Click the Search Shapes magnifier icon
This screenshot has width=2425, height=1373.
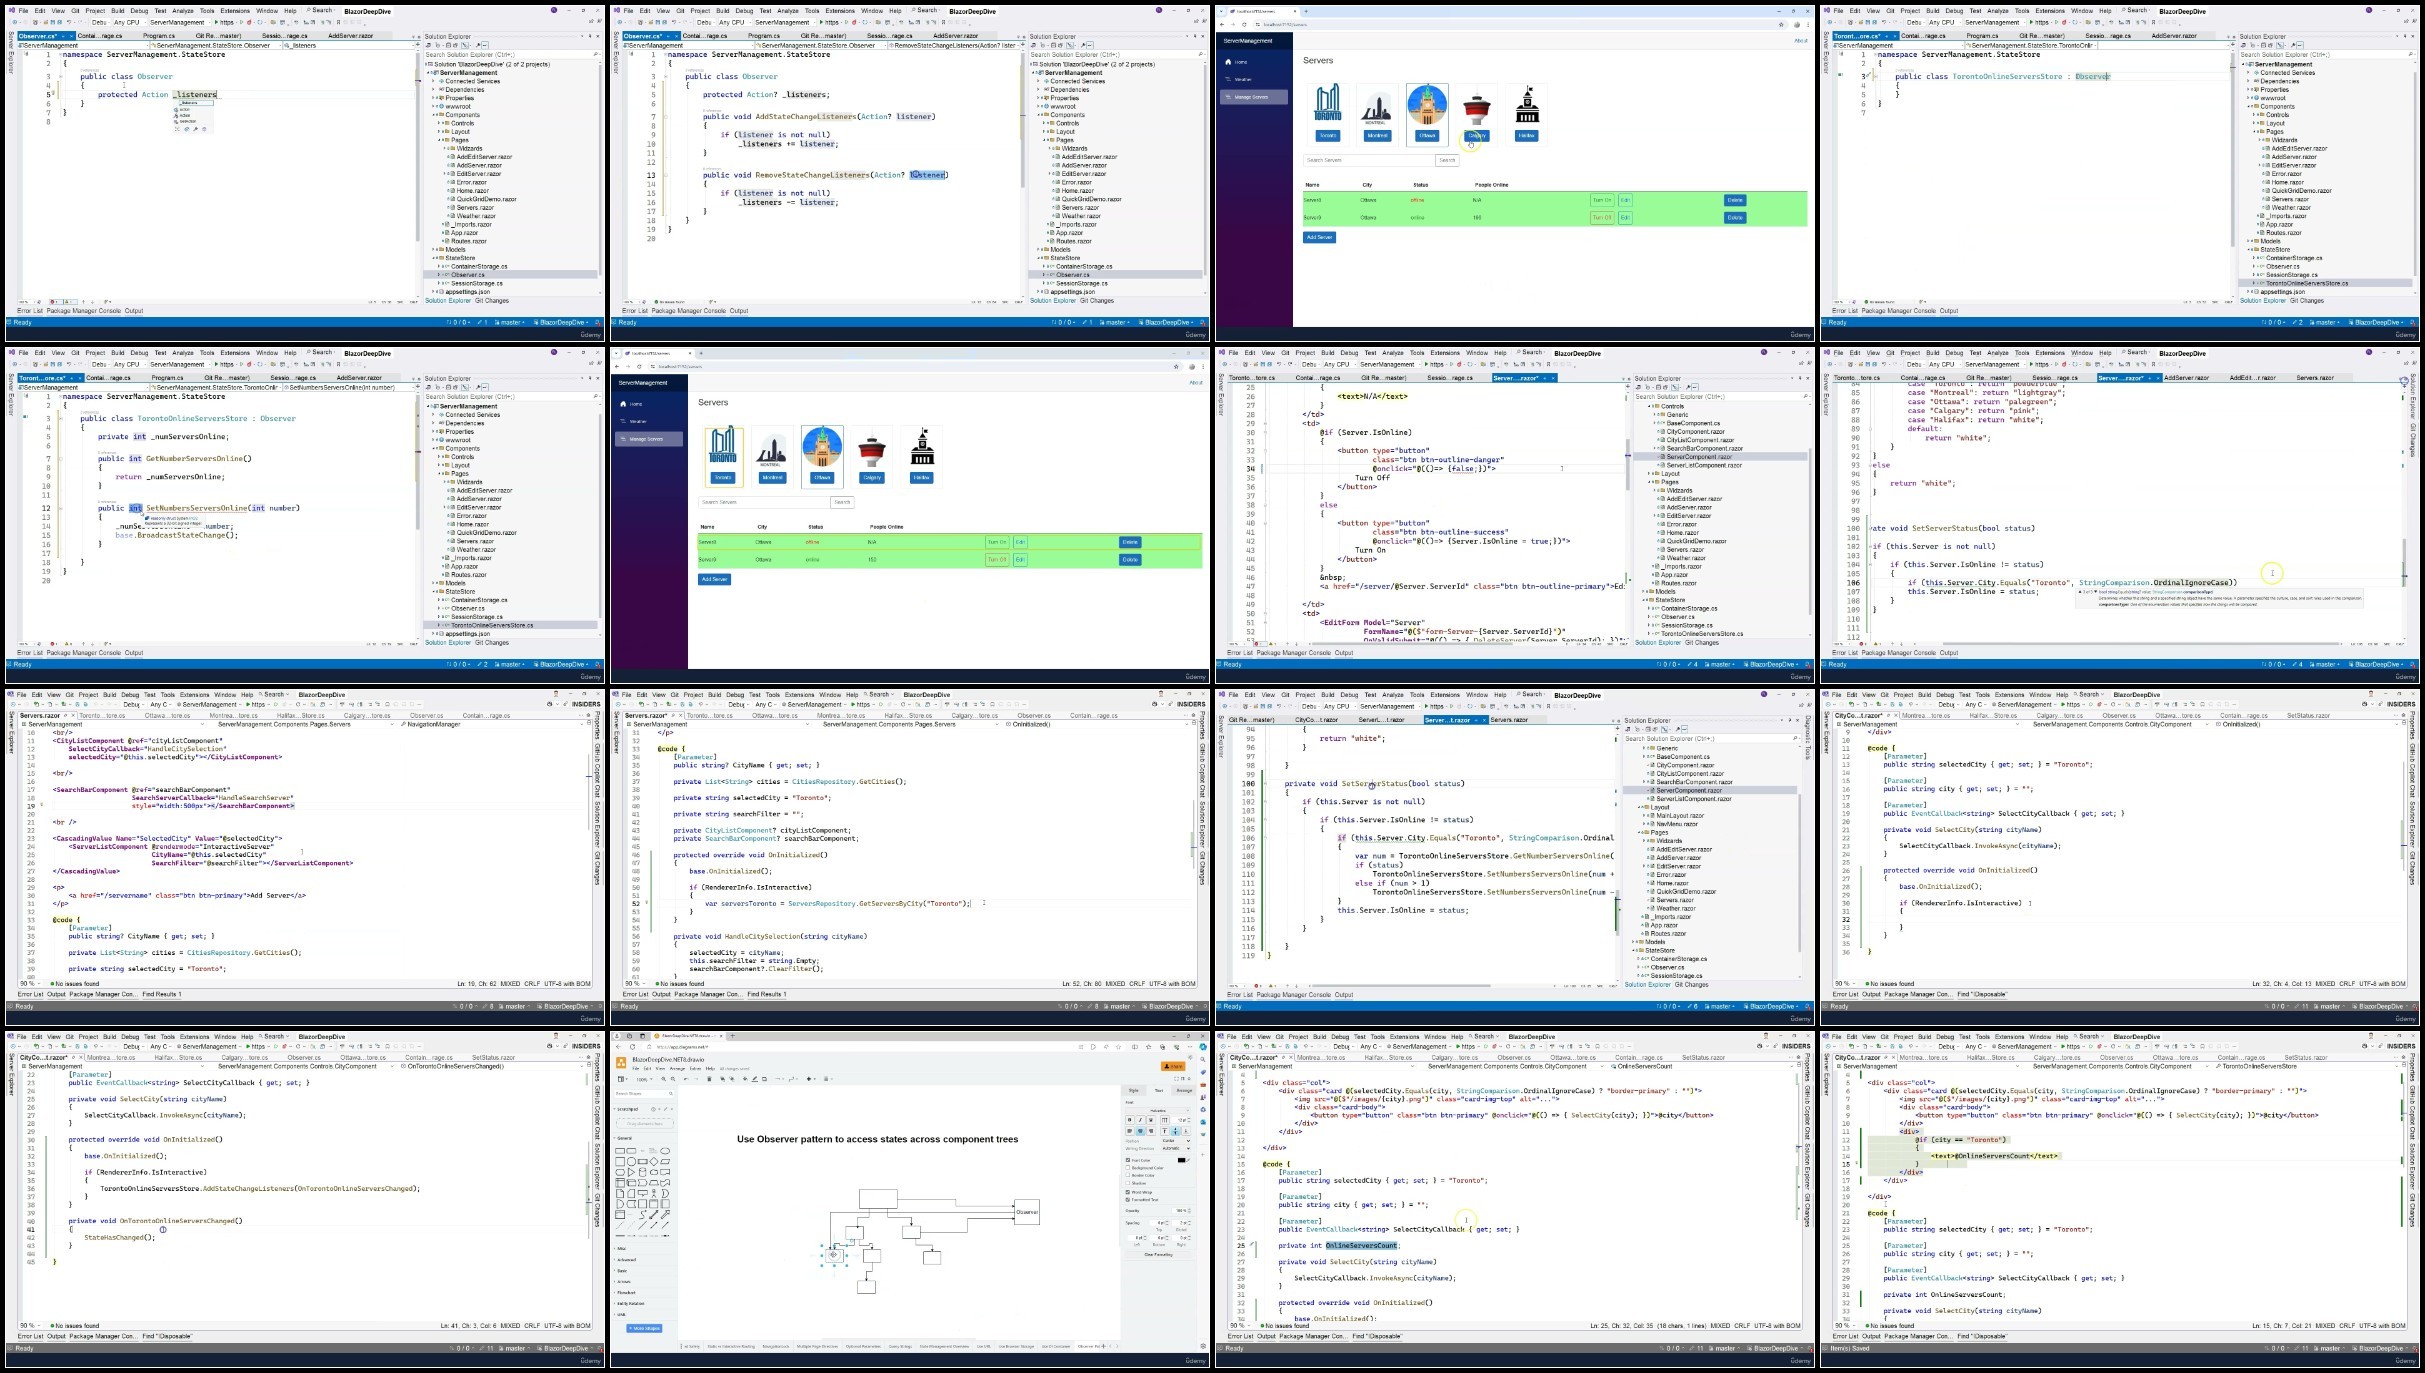click(x=671, y=1093)
